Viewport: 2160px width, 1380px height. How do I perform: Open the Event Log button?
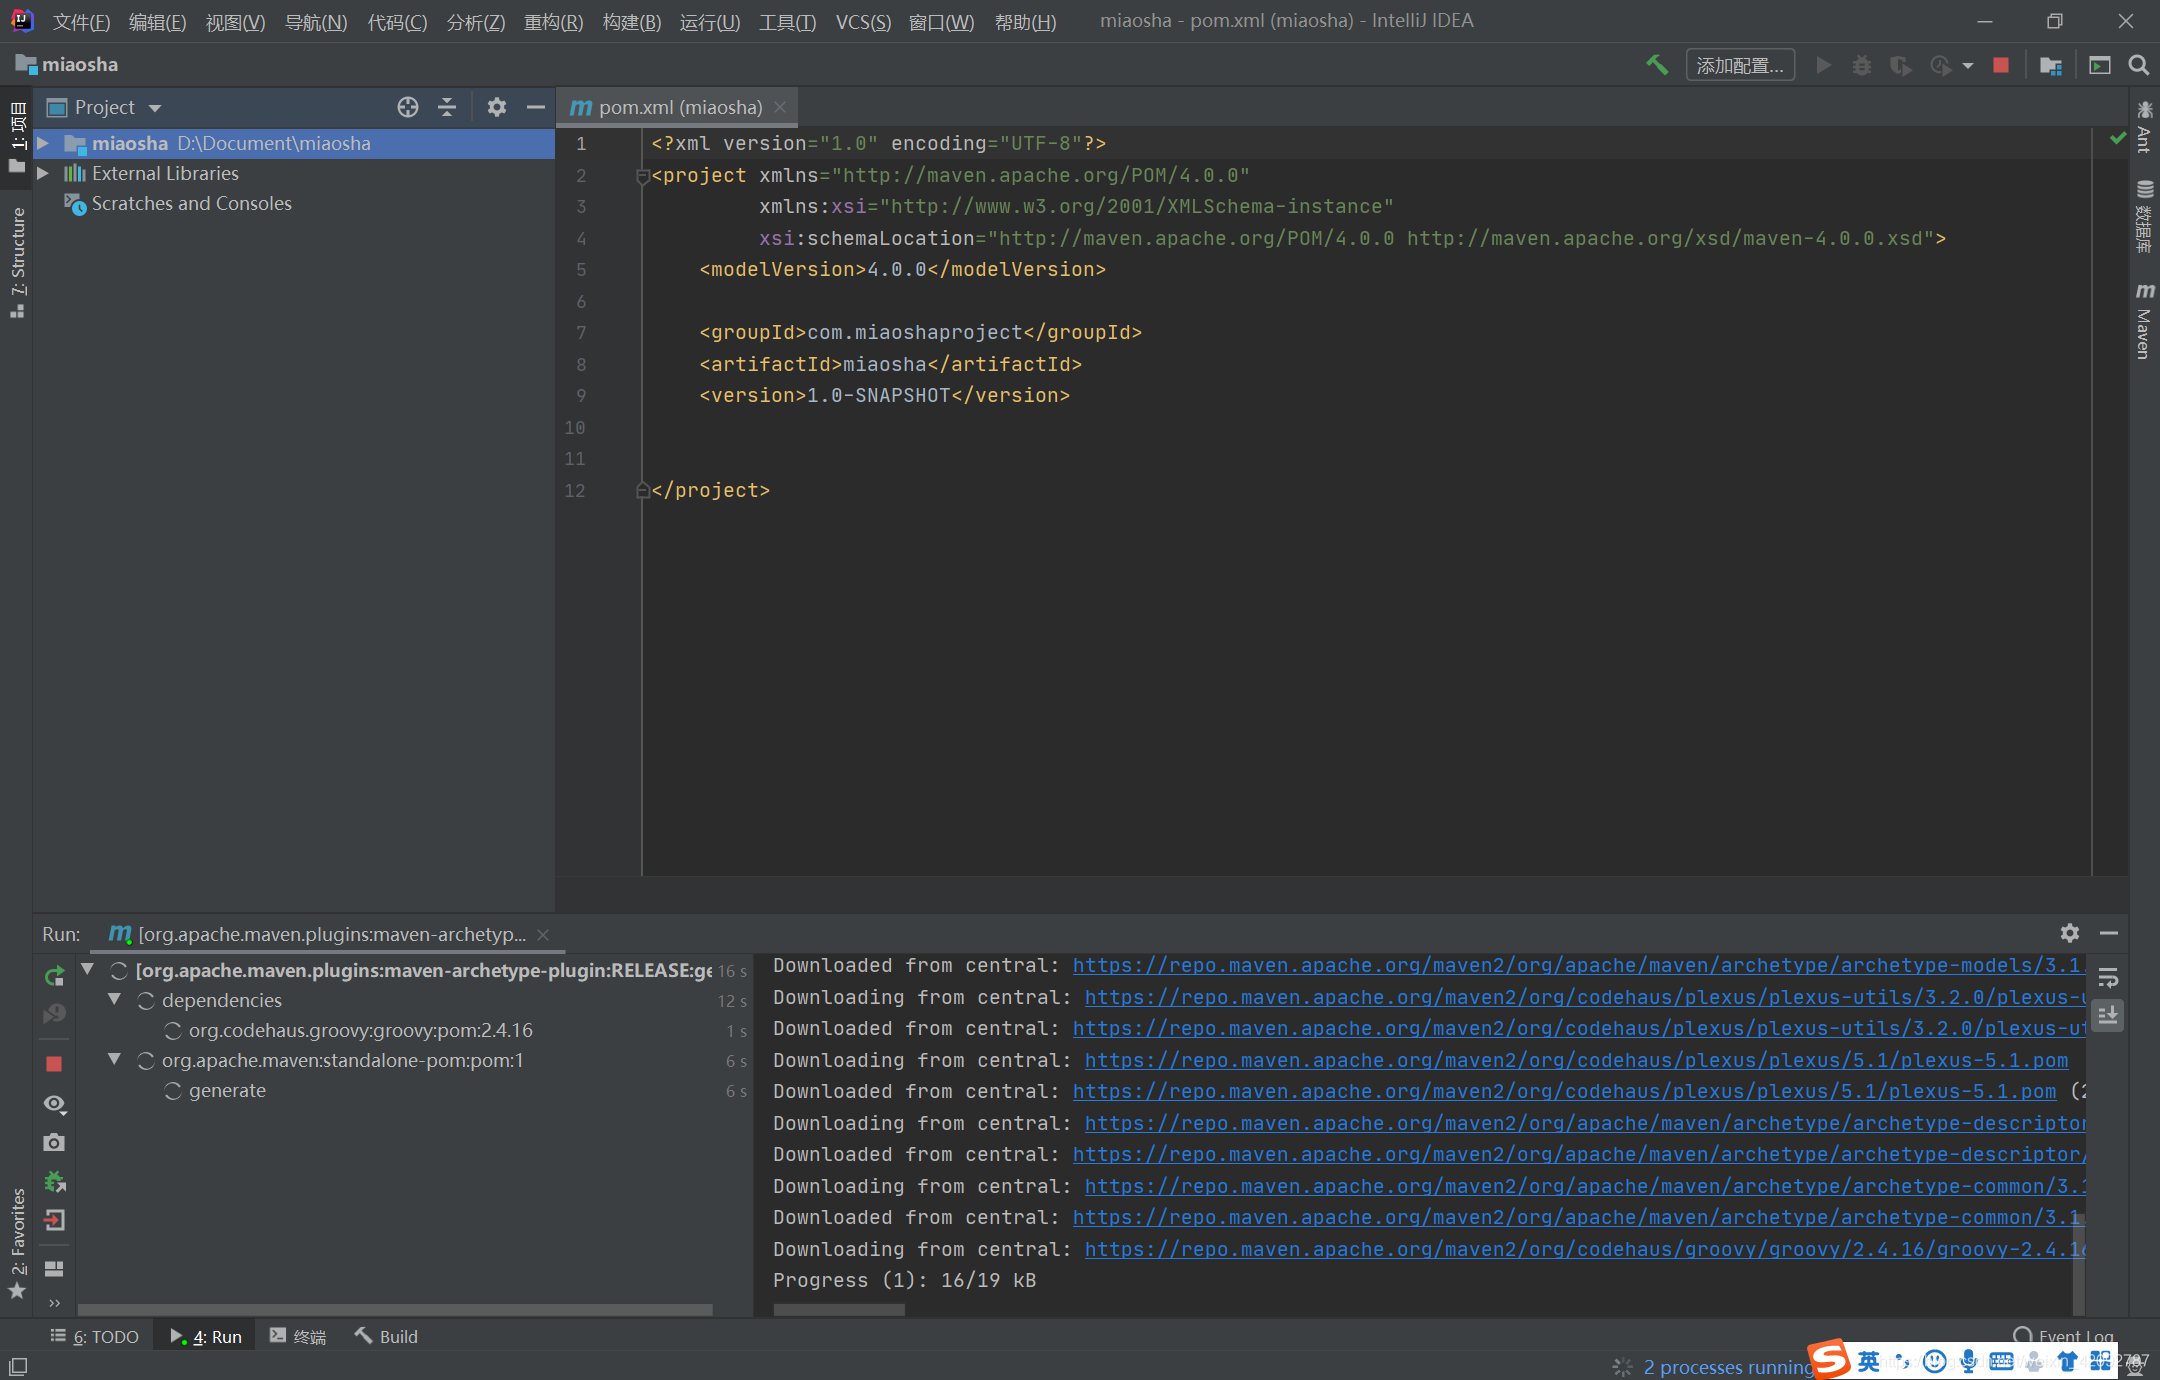click(2063, 1336)
